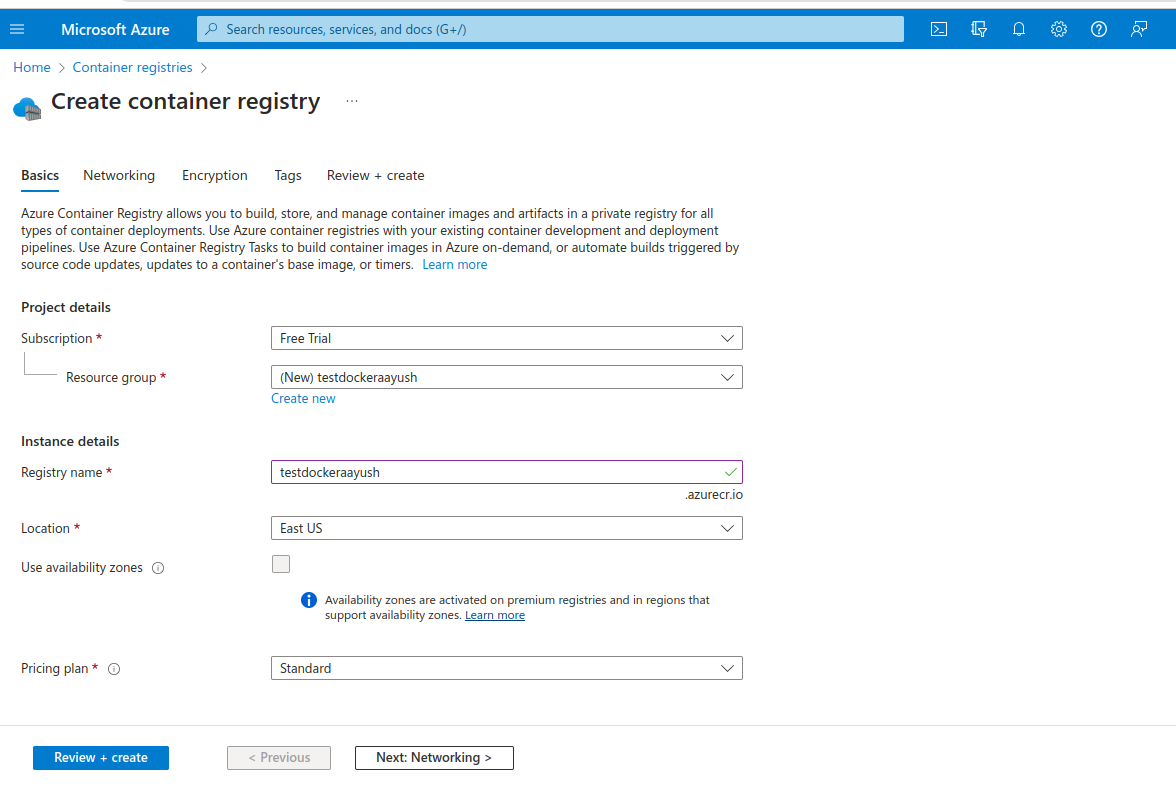
Task: Open portal settings gear
Action: point(1058,29)
